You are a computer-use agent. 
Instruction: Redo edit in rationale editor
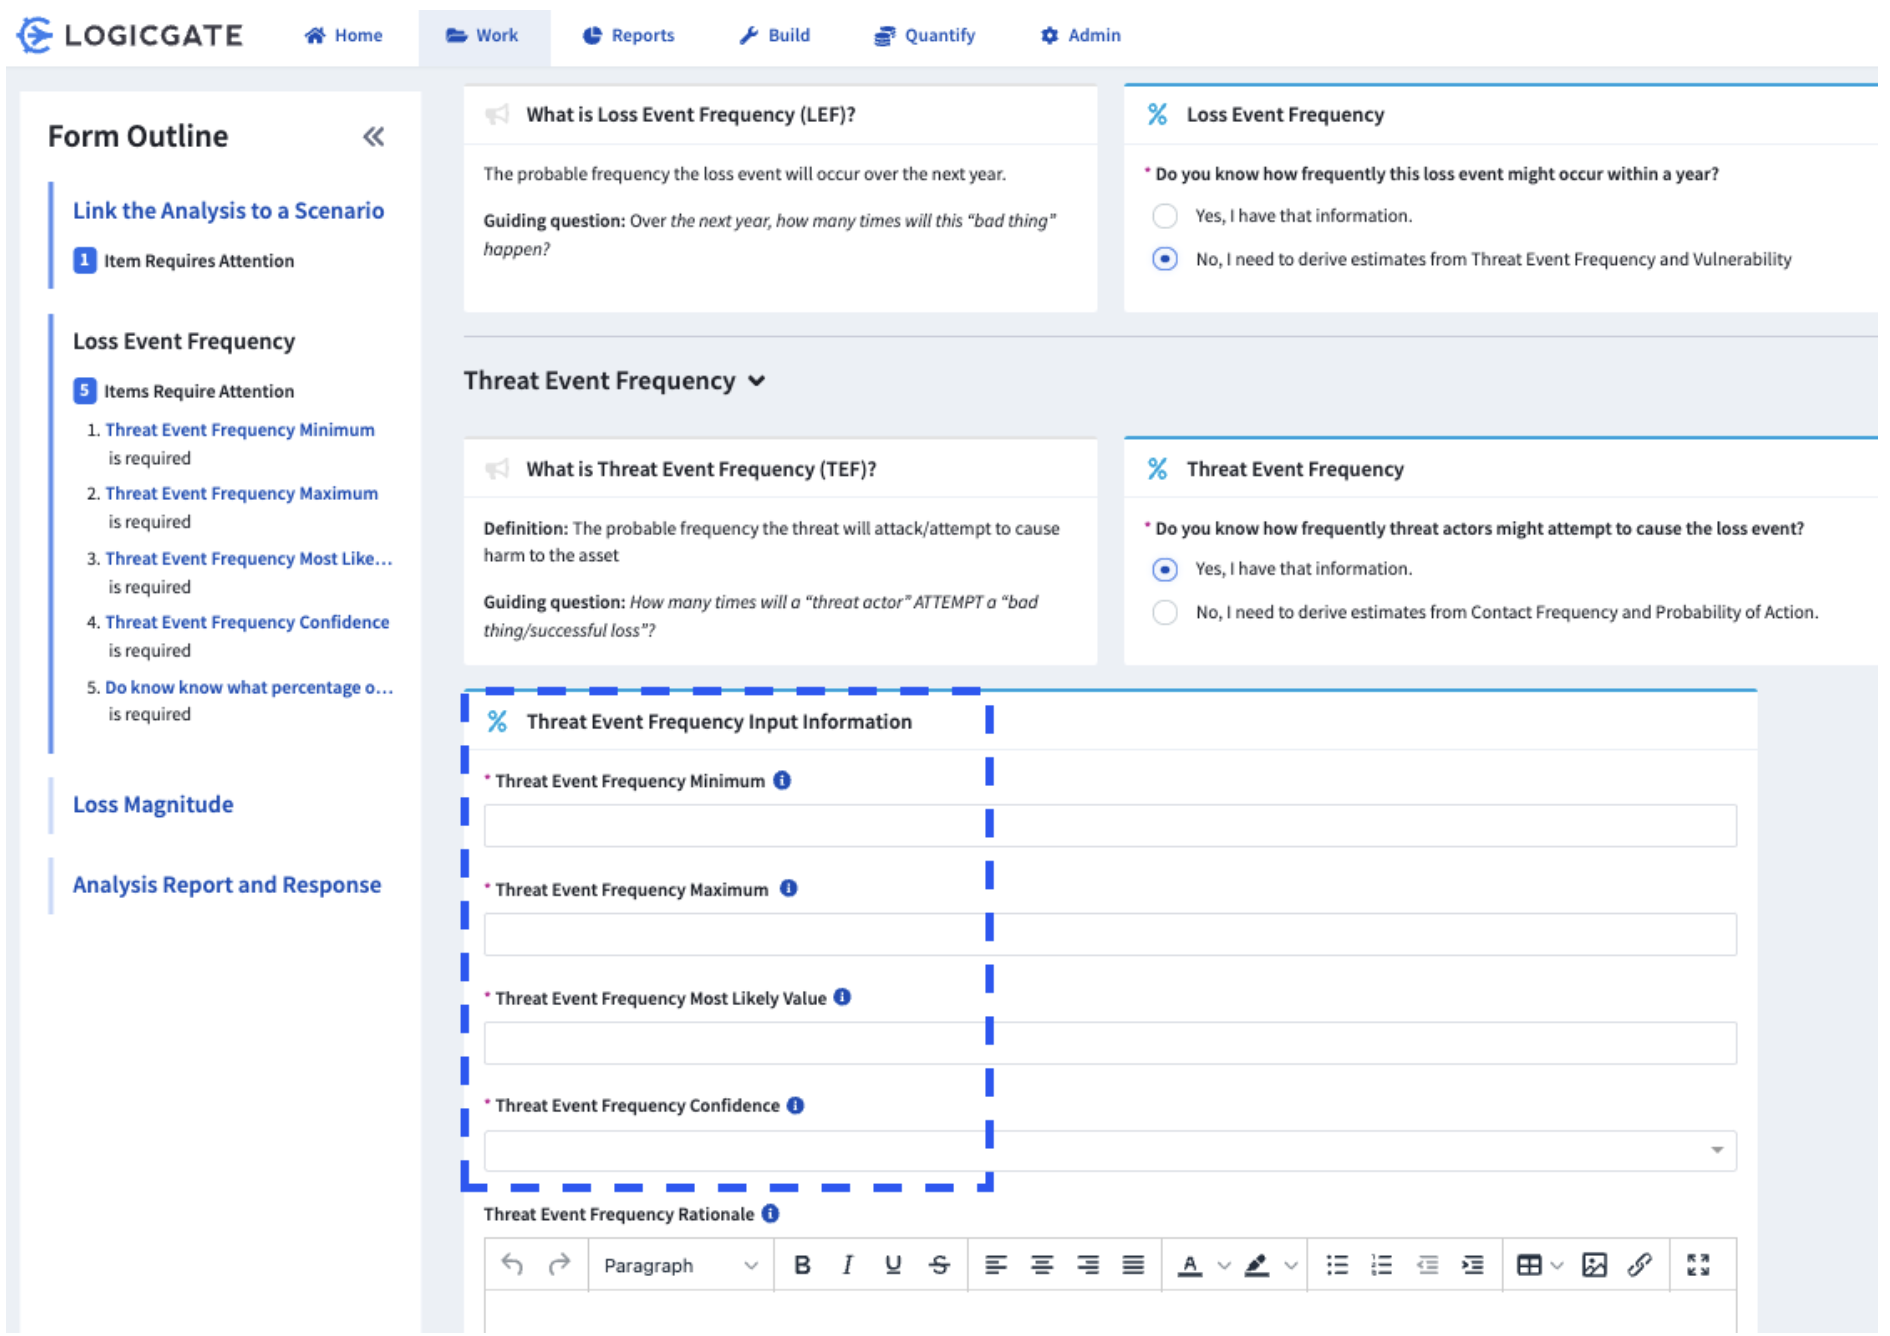pos(559,1265)
